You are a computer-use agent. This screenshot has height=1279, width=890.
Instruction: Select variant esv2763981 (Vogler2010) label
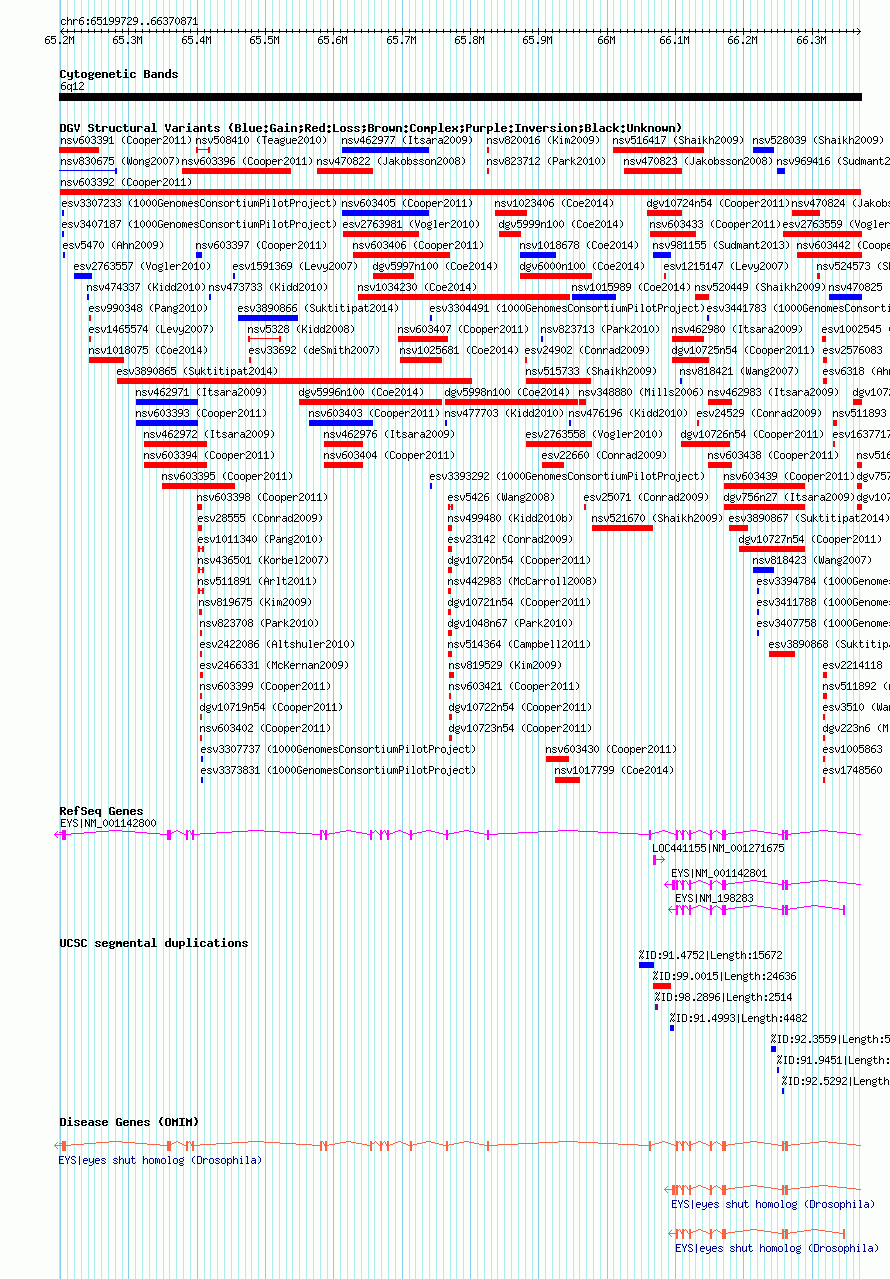(x=411, y=224)
